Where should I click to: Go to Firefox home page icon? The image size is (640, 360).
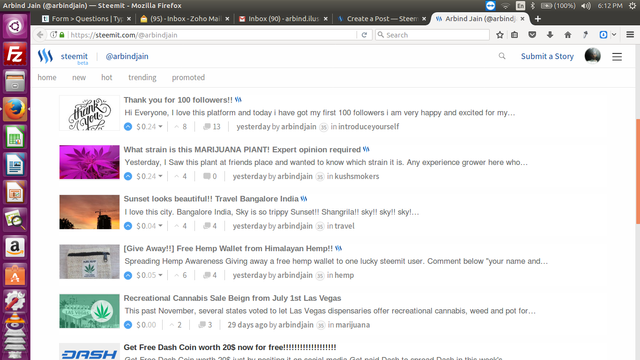pyautogui.click(x=568, y=35)
